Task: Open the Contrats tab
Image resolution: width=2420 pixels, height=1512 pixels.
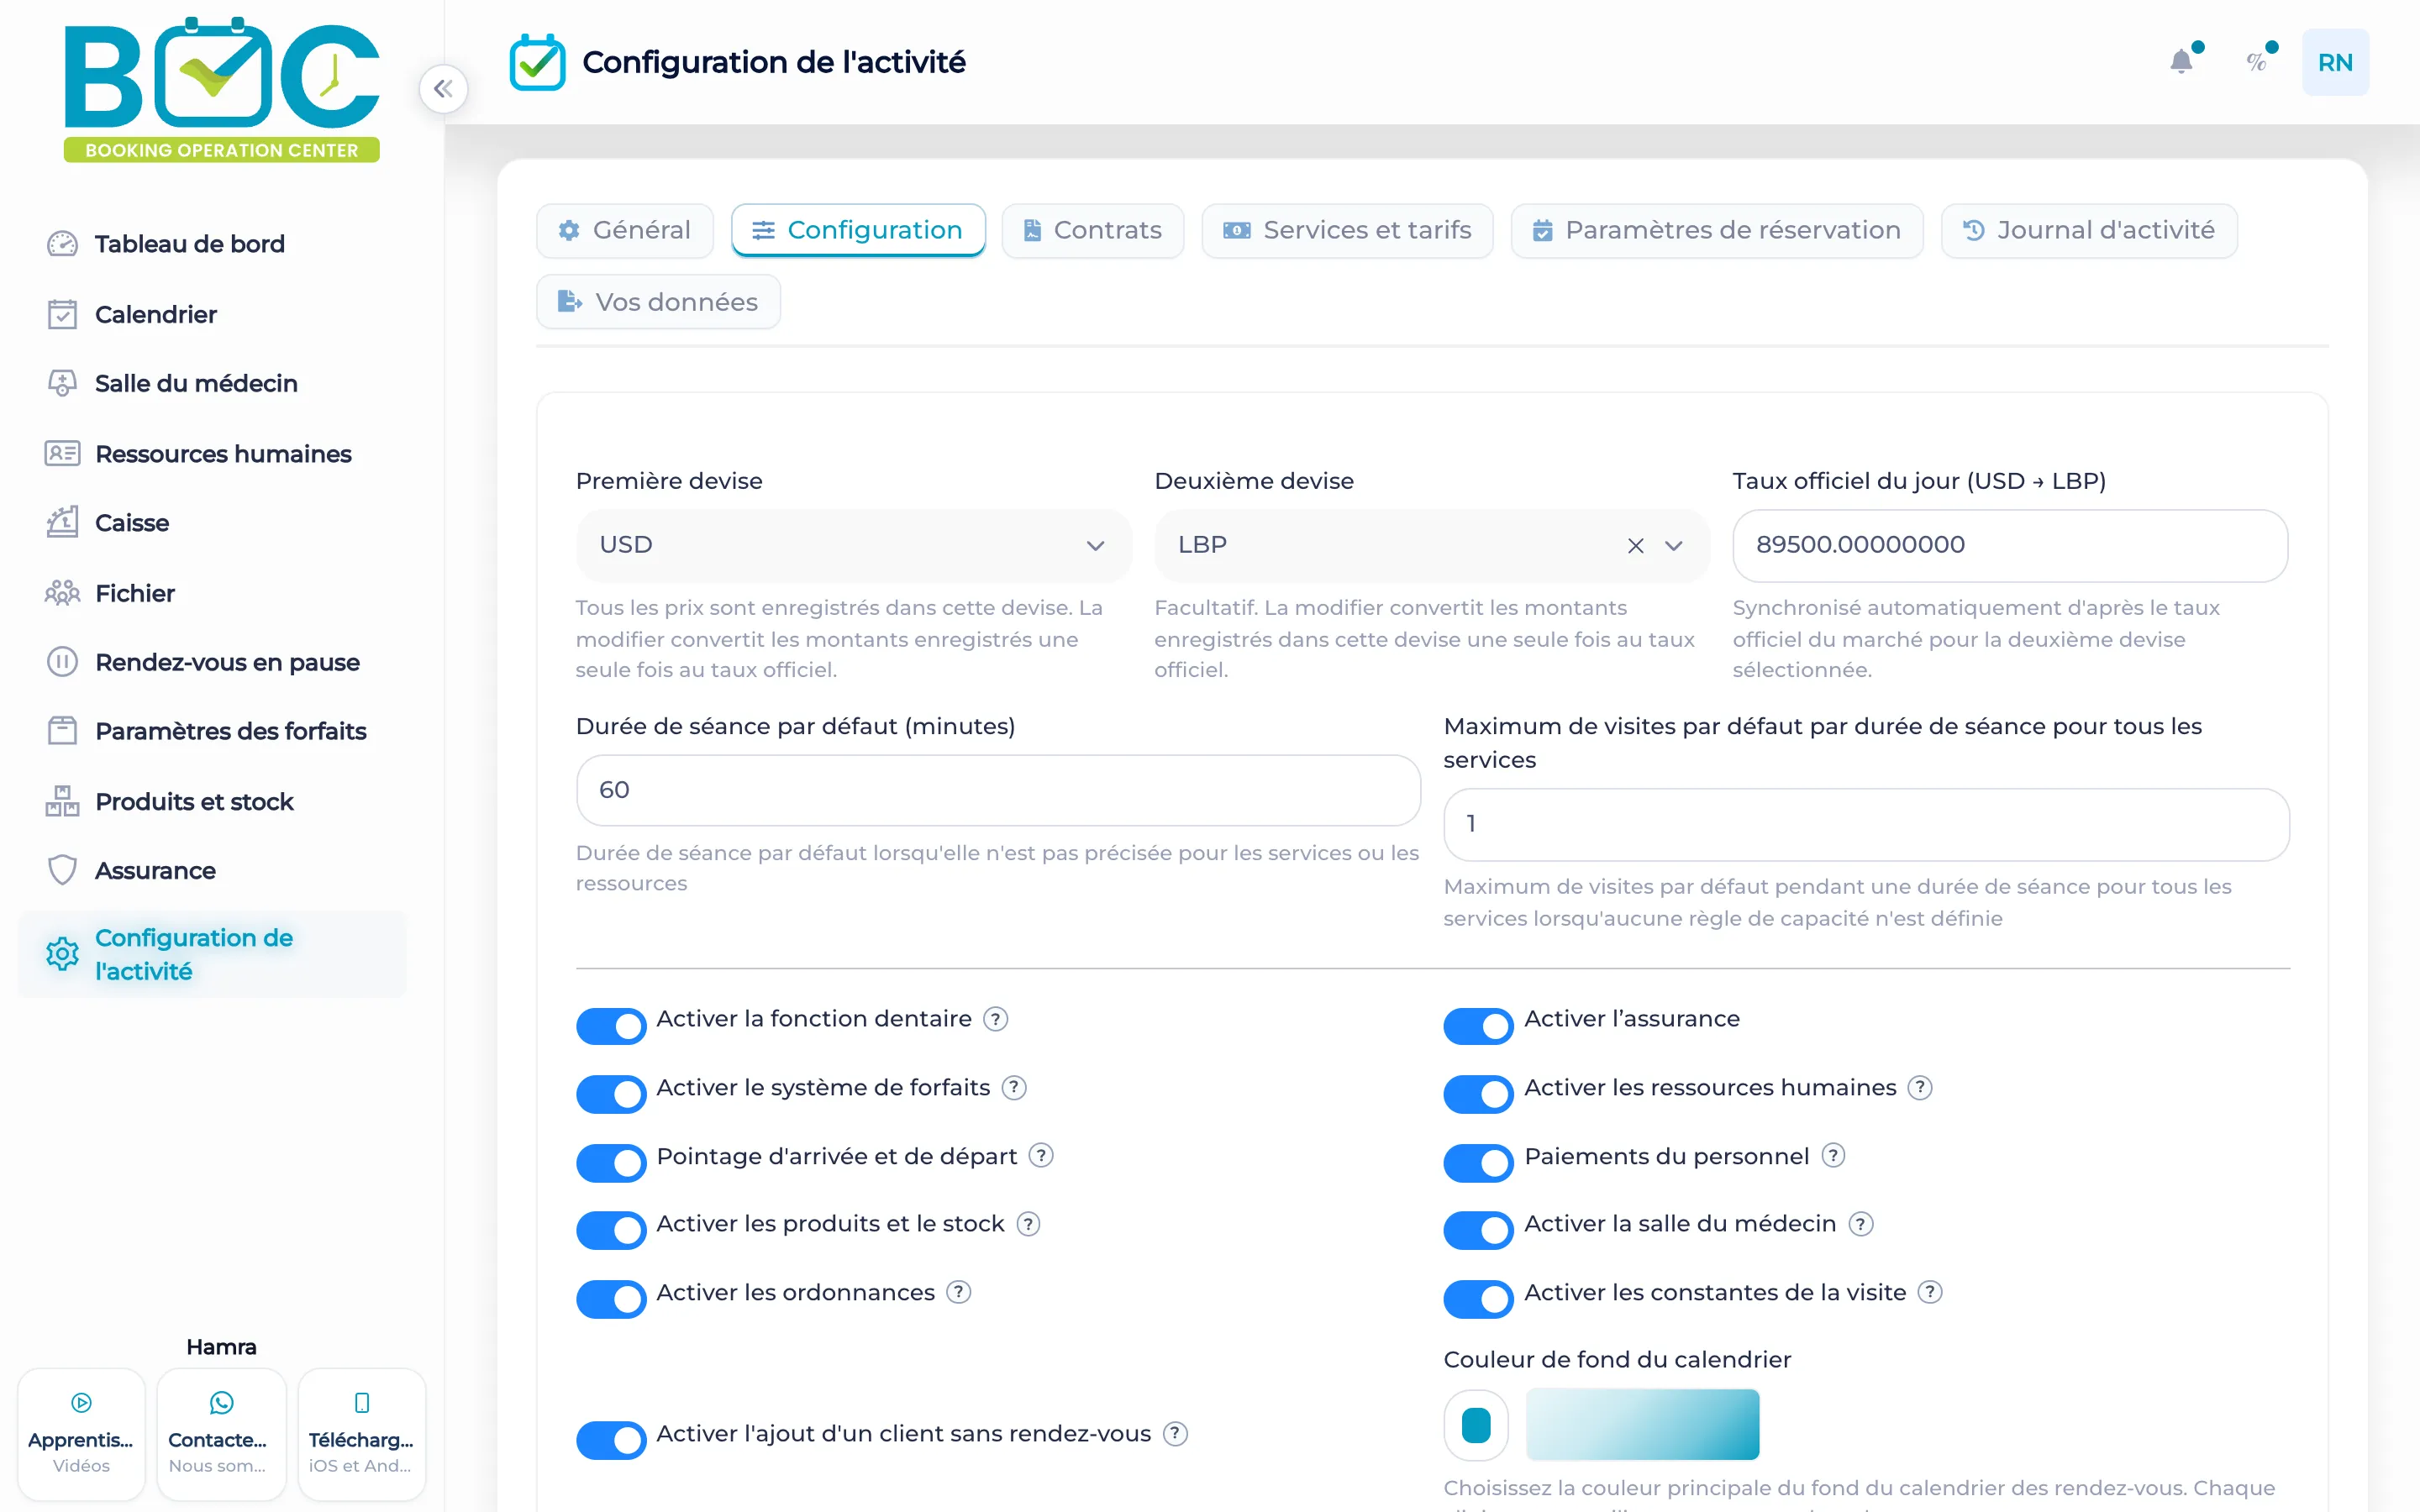Action: click(x=1093, y=231)
